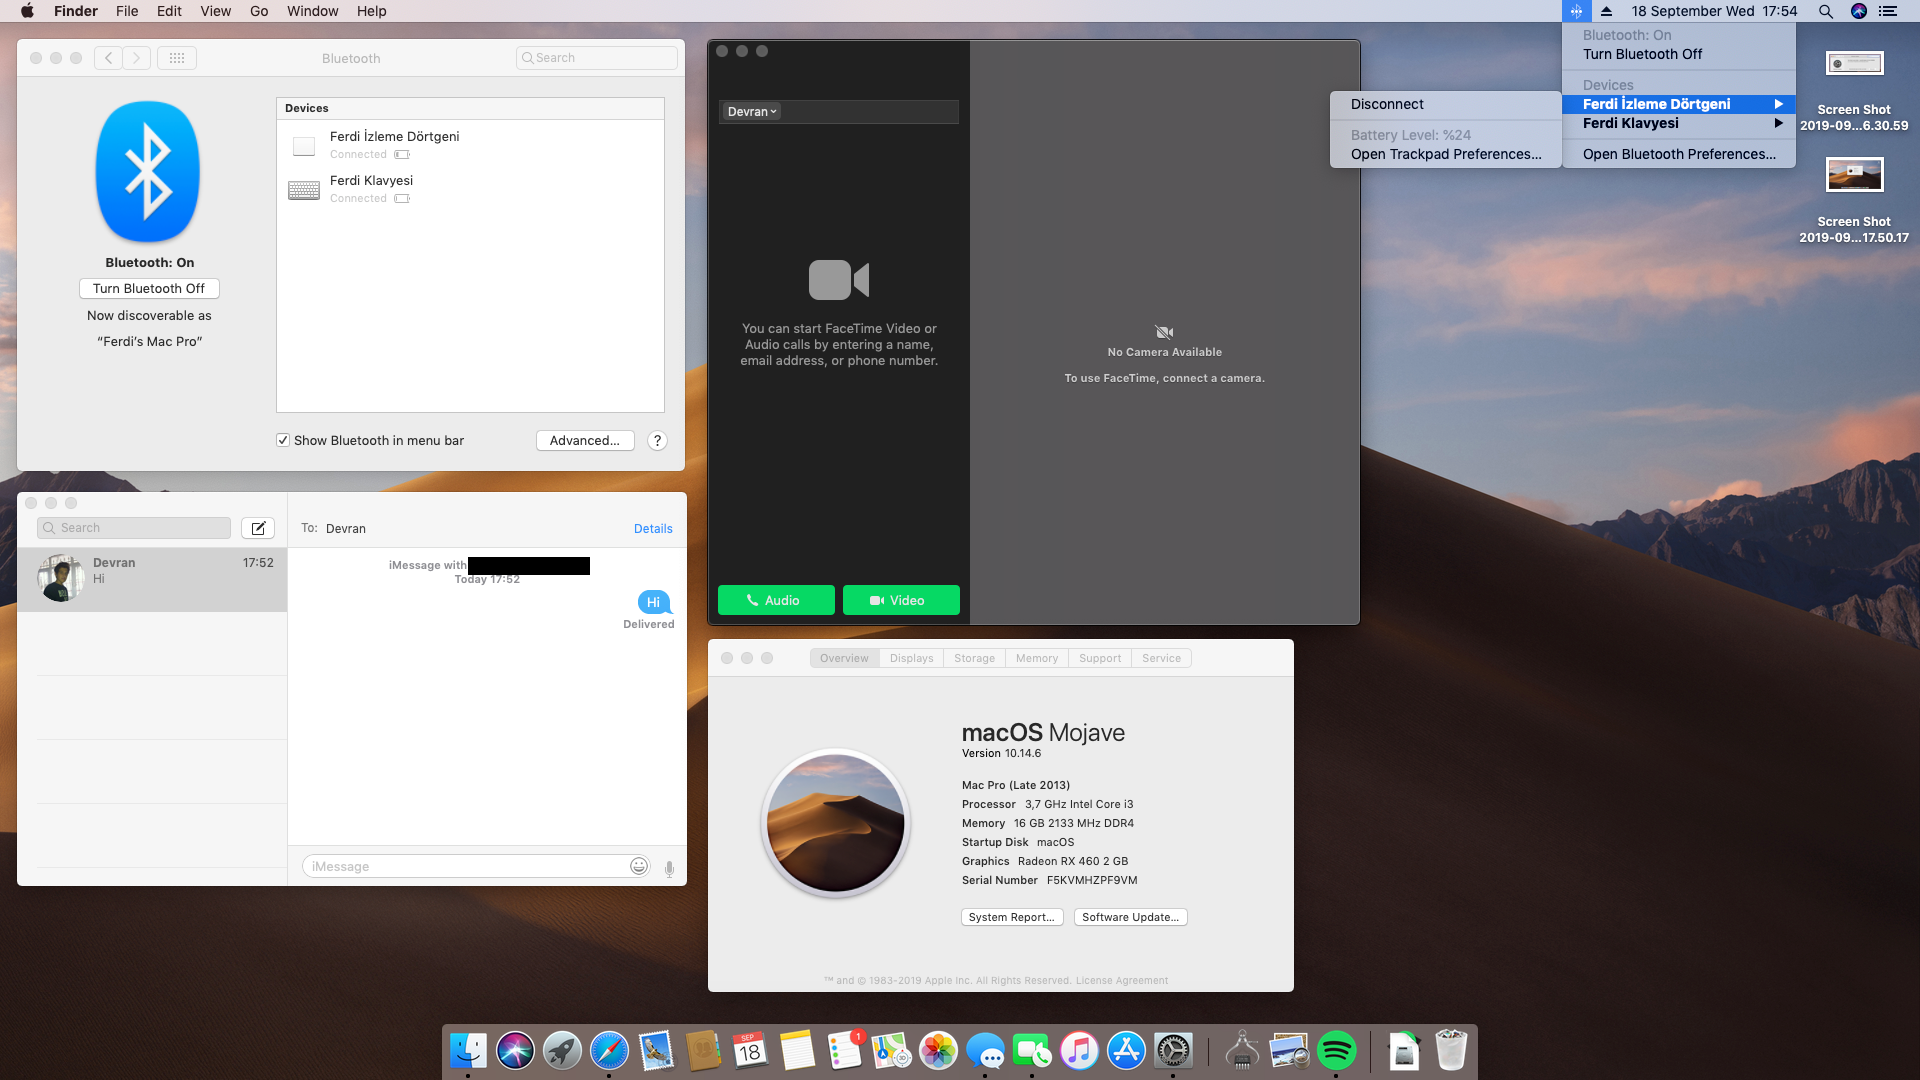Open Trash in the Dock
Image resolution: width=1920 pixels, height=1080 pixels.
(1451, 1051)
